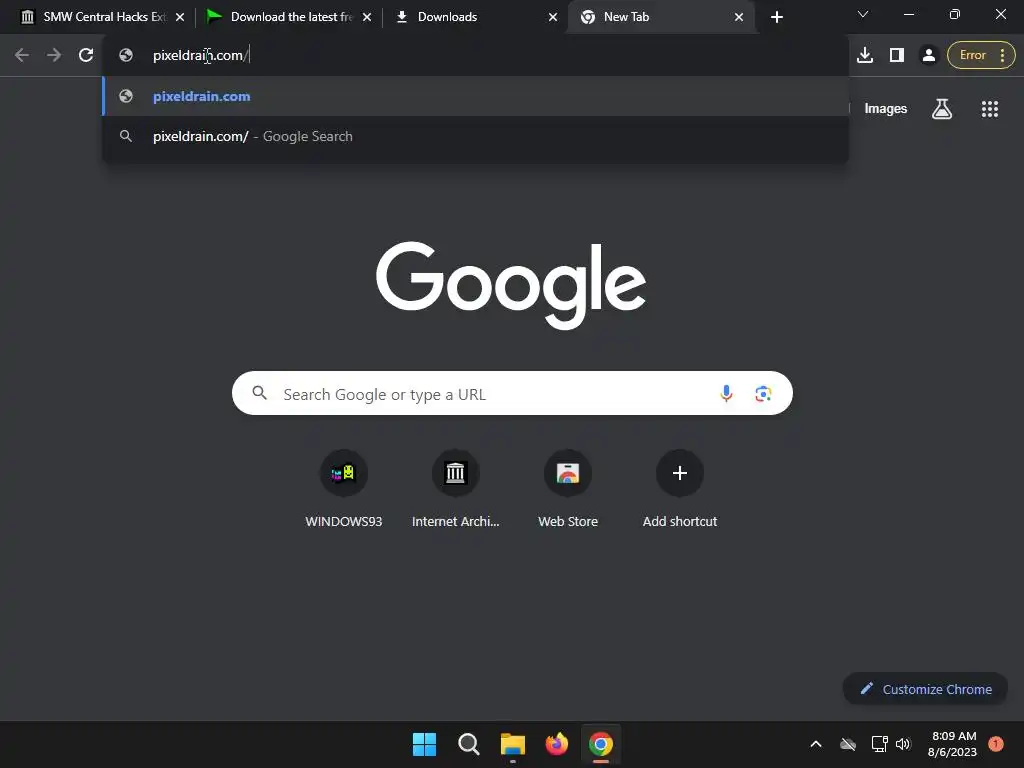Click the Search Google or type a URL box
This screenshot has height=768, width=1024.
coord(512,394)
